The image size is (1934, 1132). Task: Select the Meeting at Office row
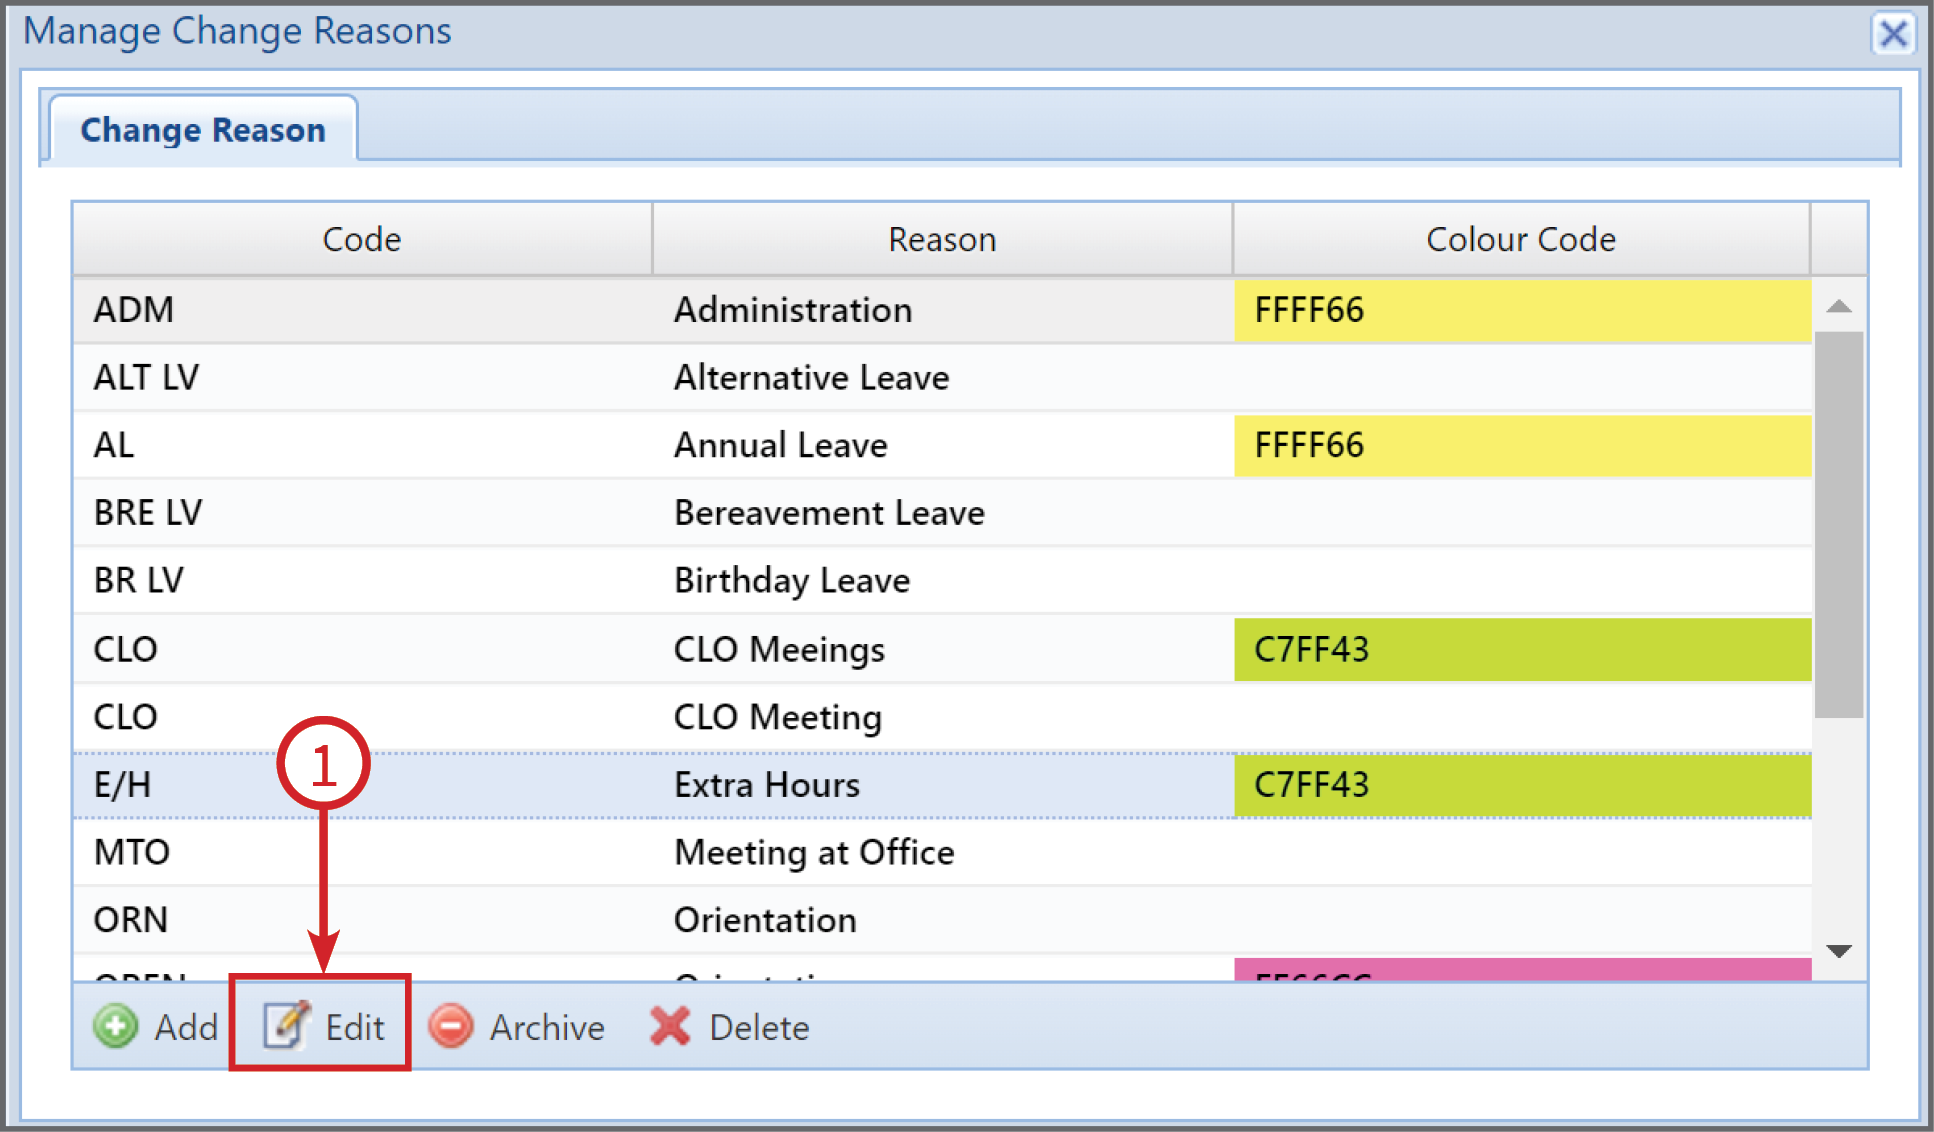click(x=942, y=852)
